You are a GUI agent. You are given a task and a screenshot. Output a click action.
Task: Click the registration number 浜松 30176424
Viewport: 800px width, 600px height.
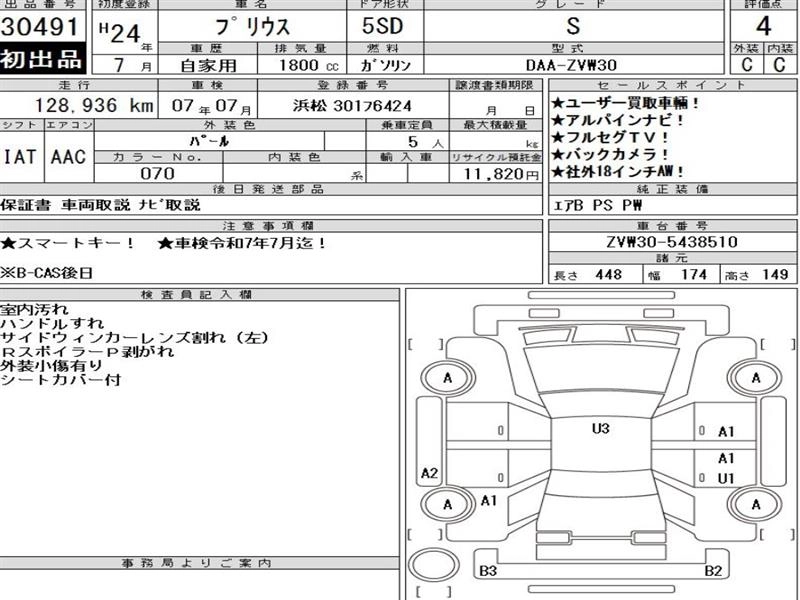(352, 106)
